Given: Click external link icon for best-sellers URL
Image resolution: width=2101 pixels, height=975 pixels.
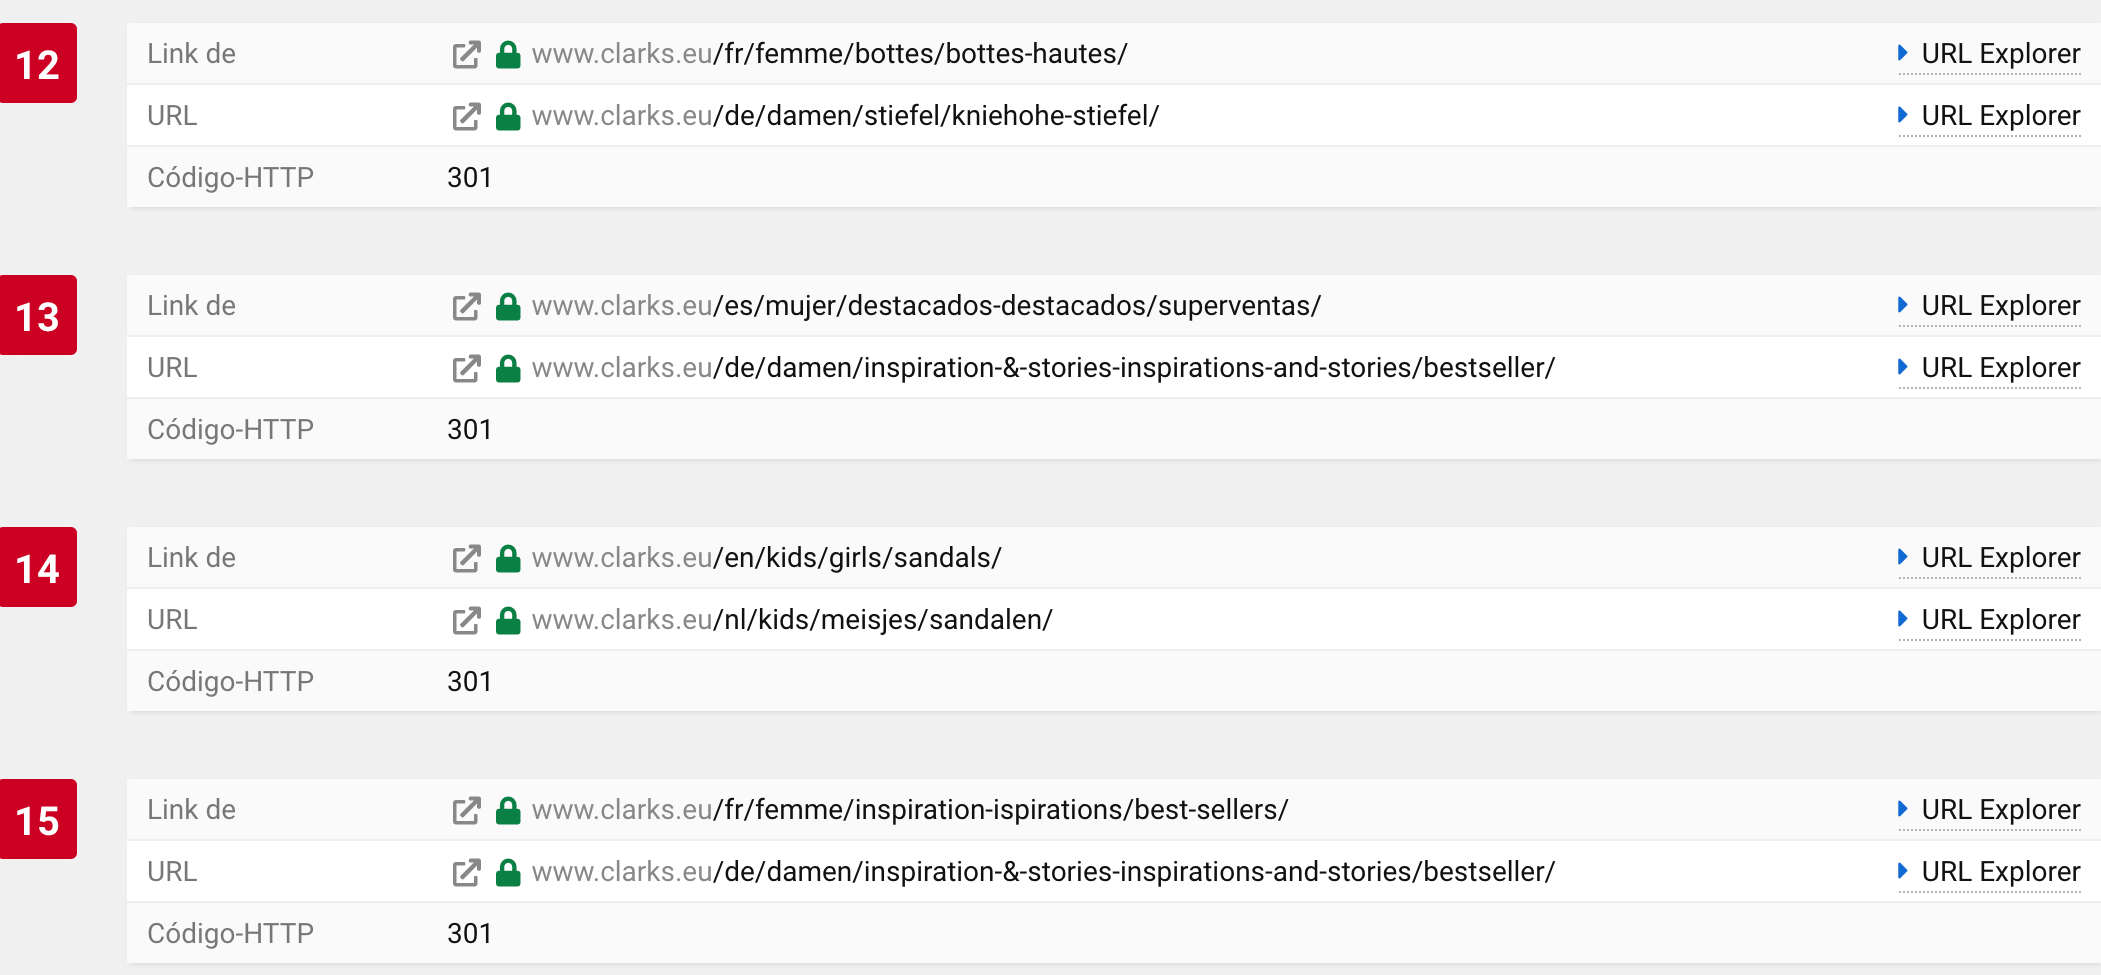Looking at the screenshot, I should click(466, 810).
